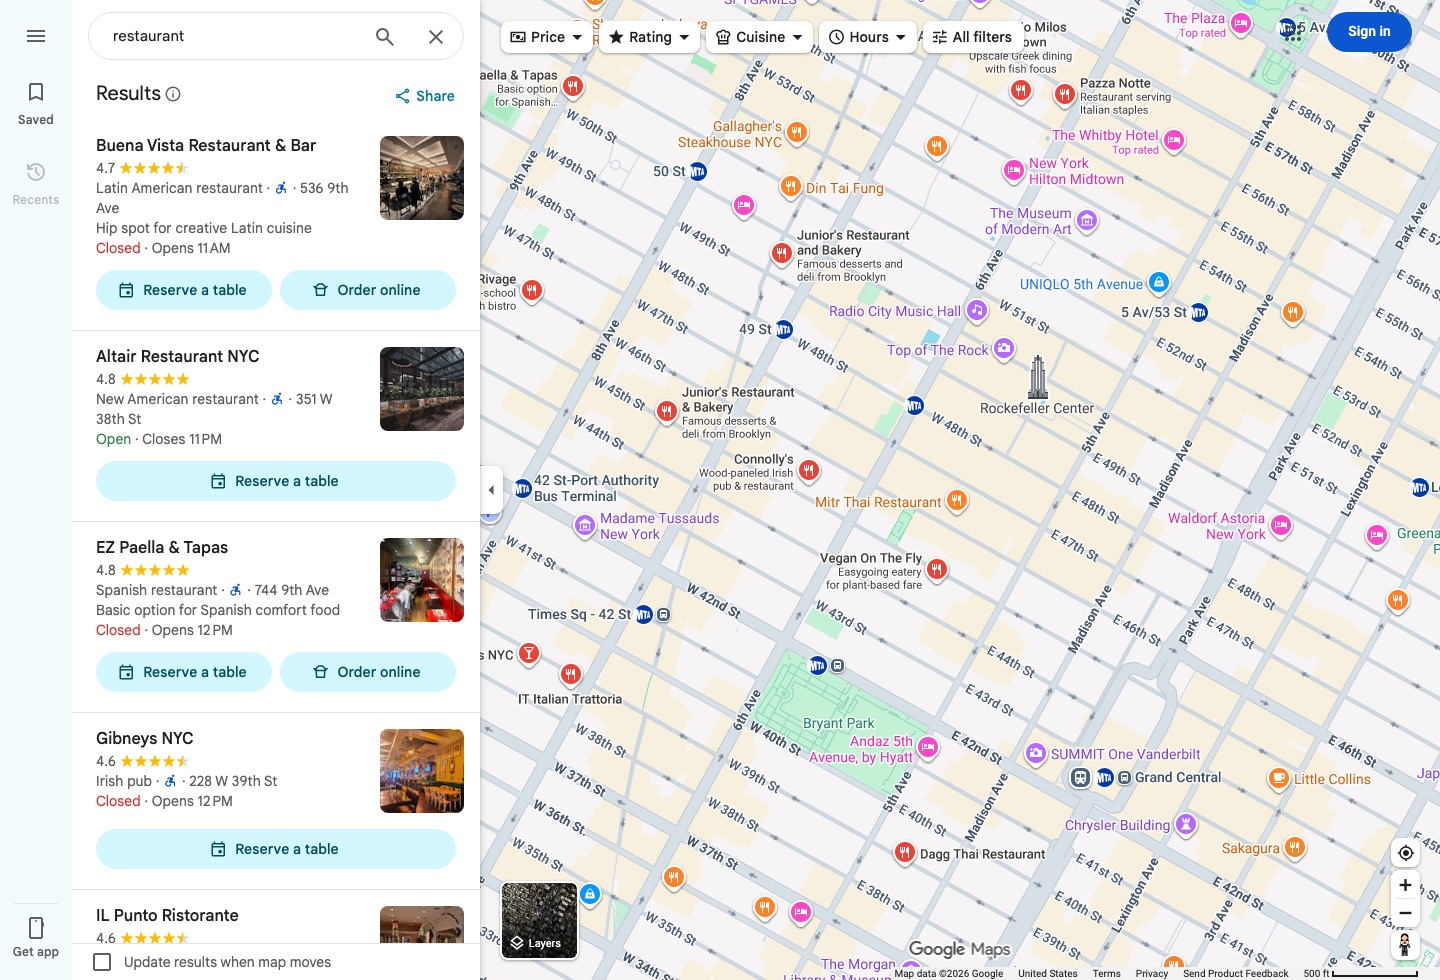Screen dimensions: 1440x980
Task: Open the Recents panel
Action: click(x=36, y=184)
